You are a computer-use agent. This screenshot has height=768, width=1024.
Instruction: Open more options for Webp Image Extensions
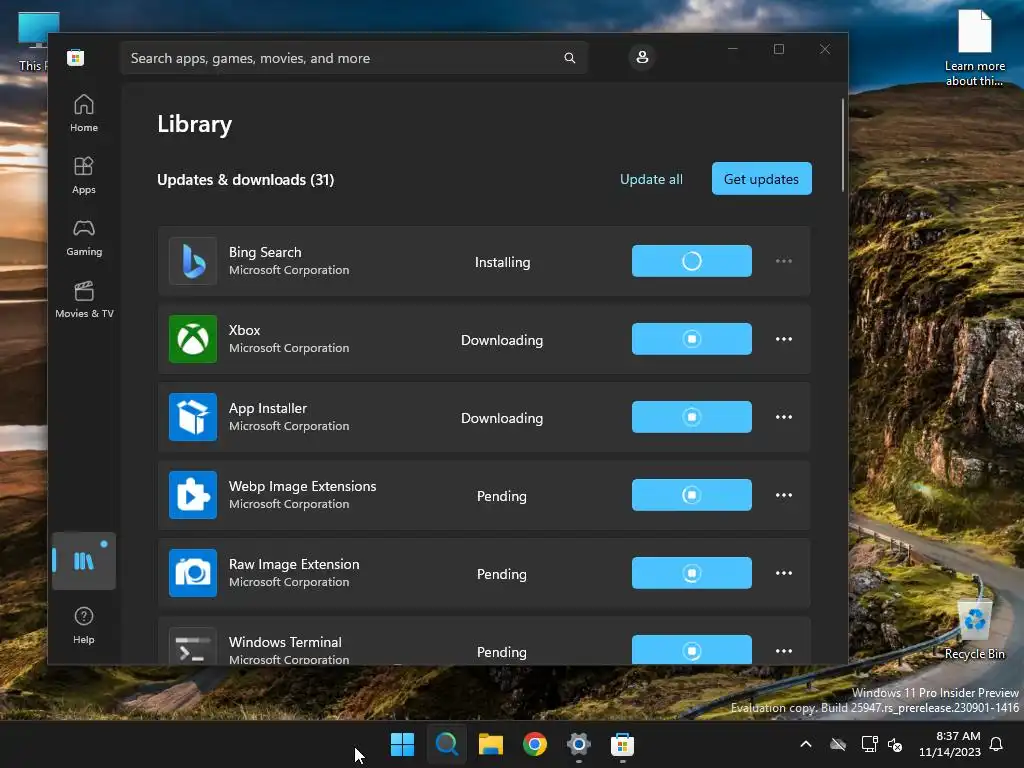point(784,495)
